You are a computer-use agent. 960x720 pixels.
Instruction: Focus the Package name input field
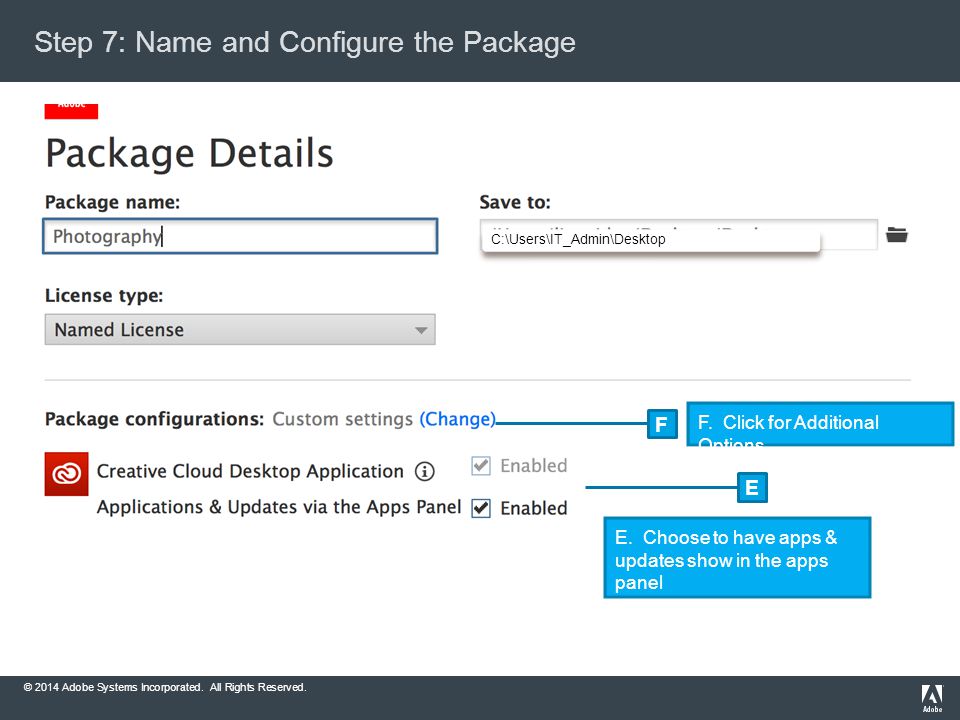[240, 236]
